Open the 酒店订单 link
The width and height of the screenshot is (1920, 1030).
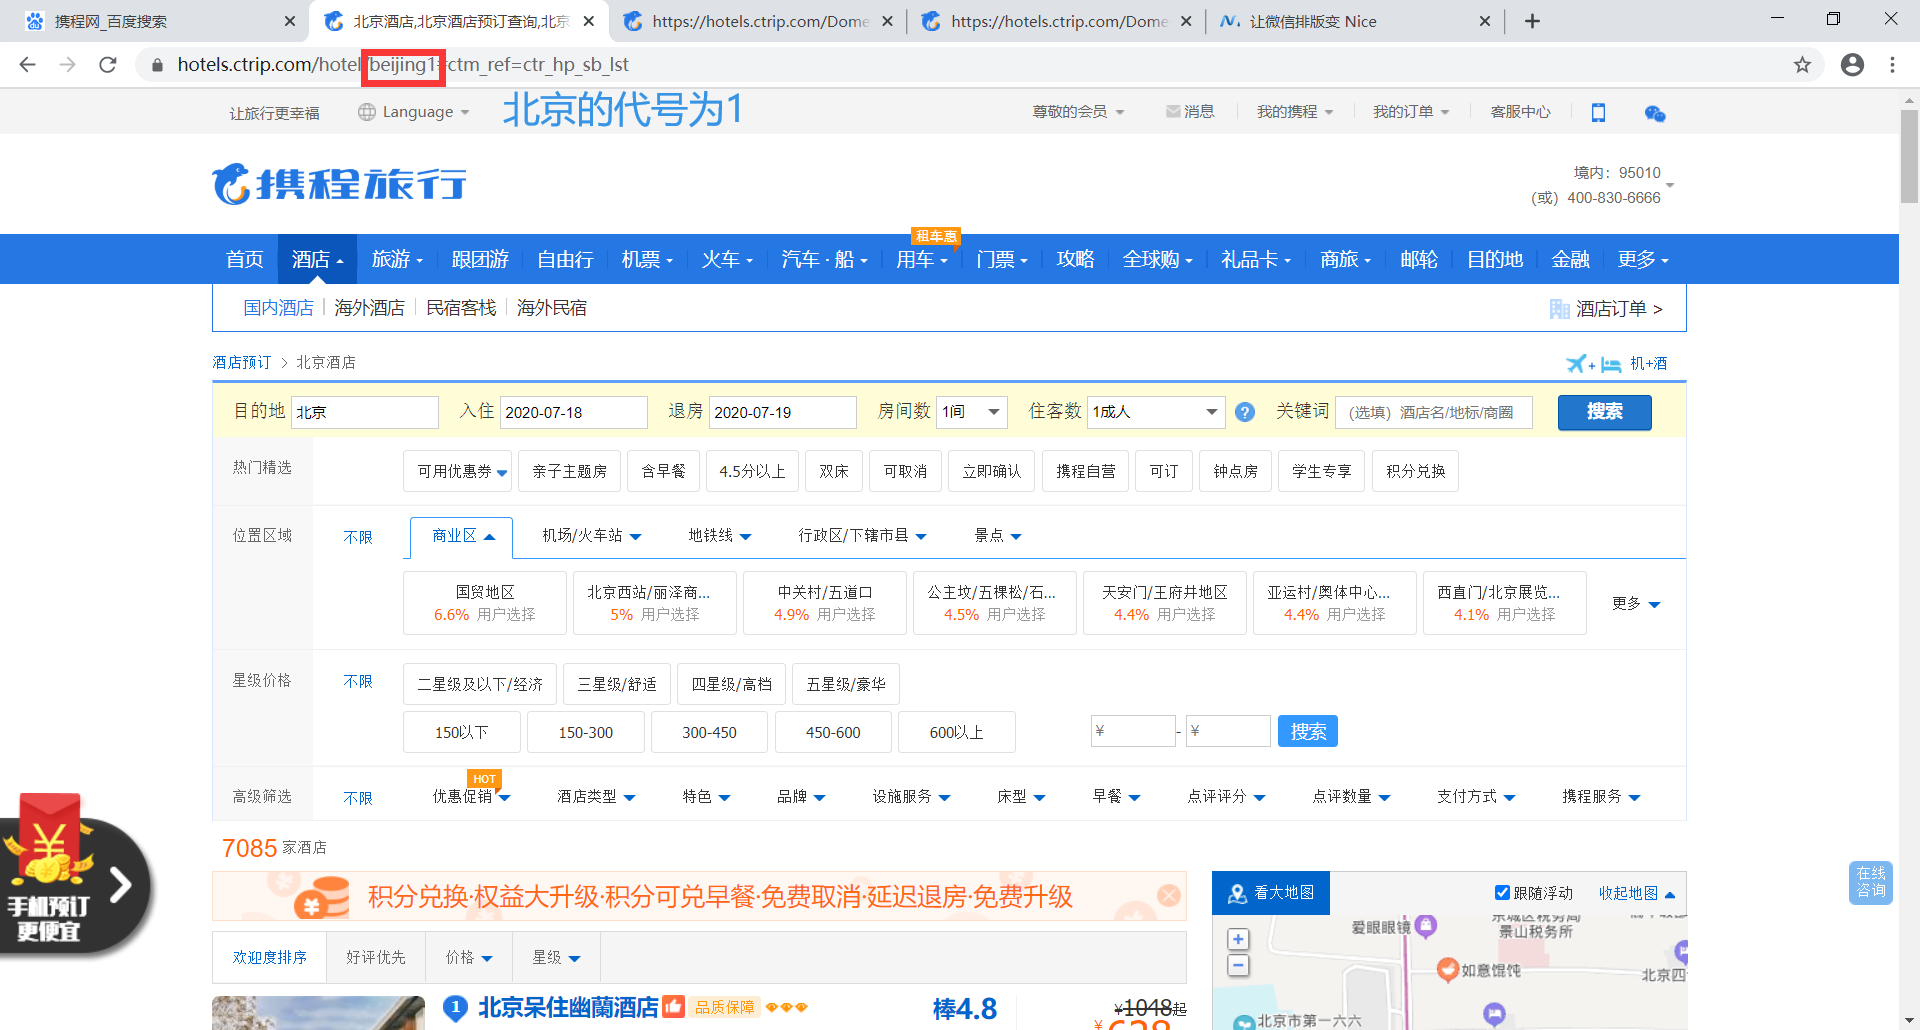1619,309
